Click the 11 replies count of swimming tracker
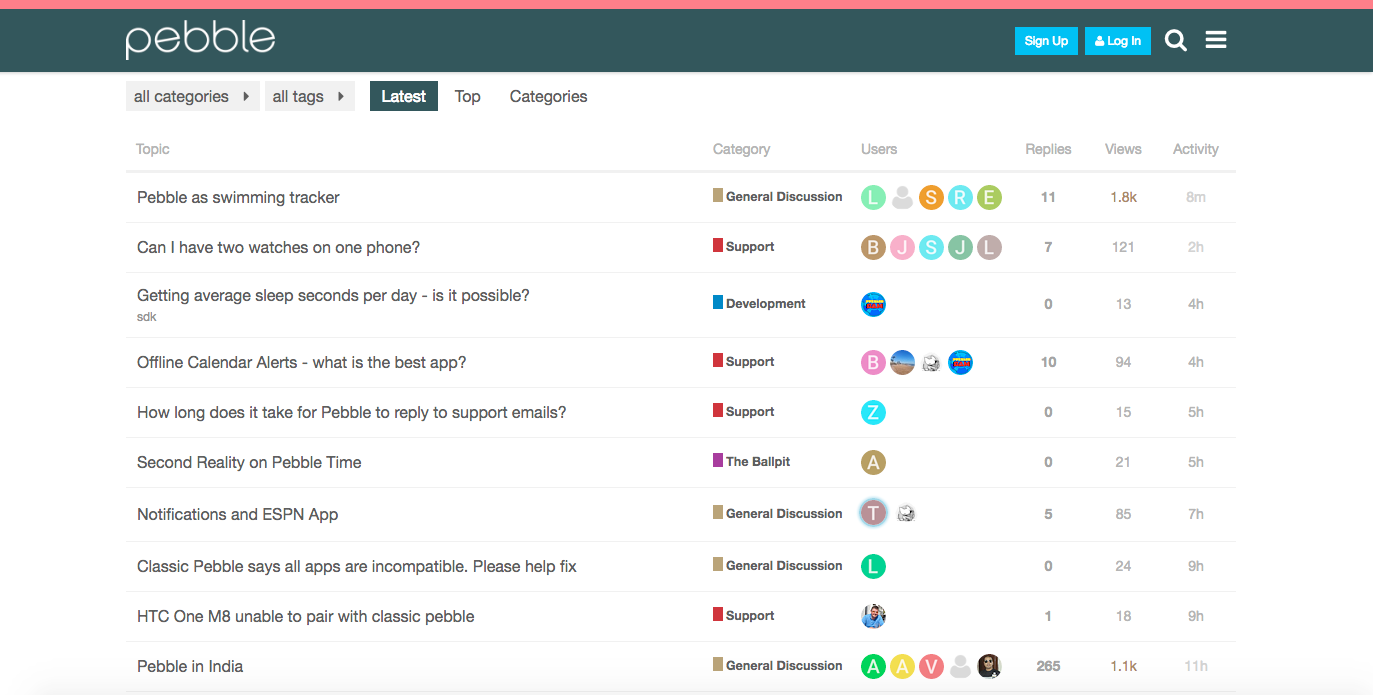 click(x=1048, y=197)
